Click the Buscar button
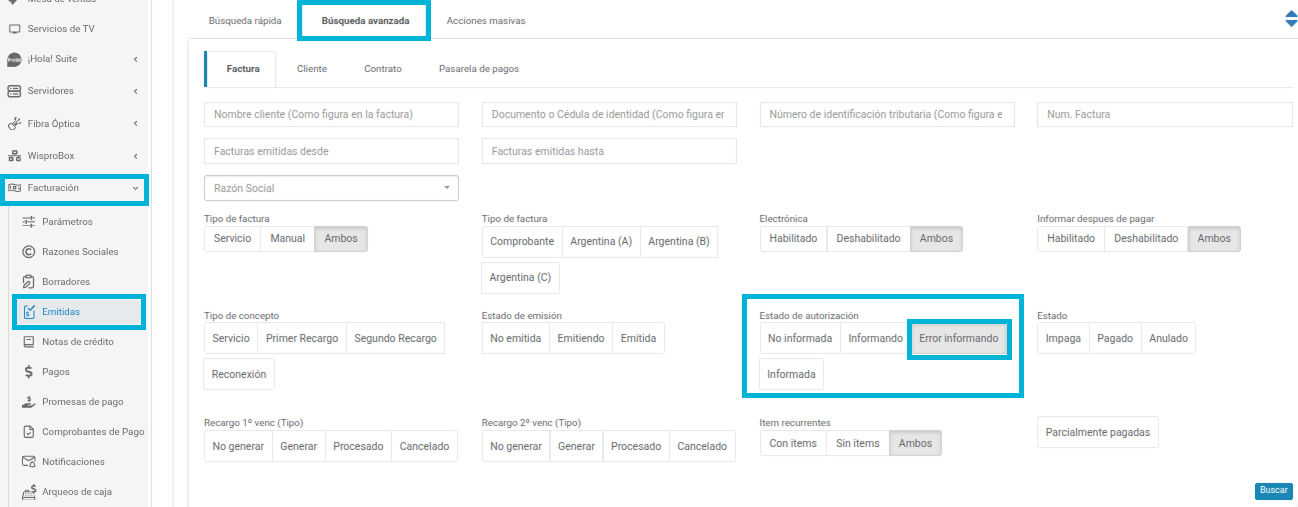 1273,490
